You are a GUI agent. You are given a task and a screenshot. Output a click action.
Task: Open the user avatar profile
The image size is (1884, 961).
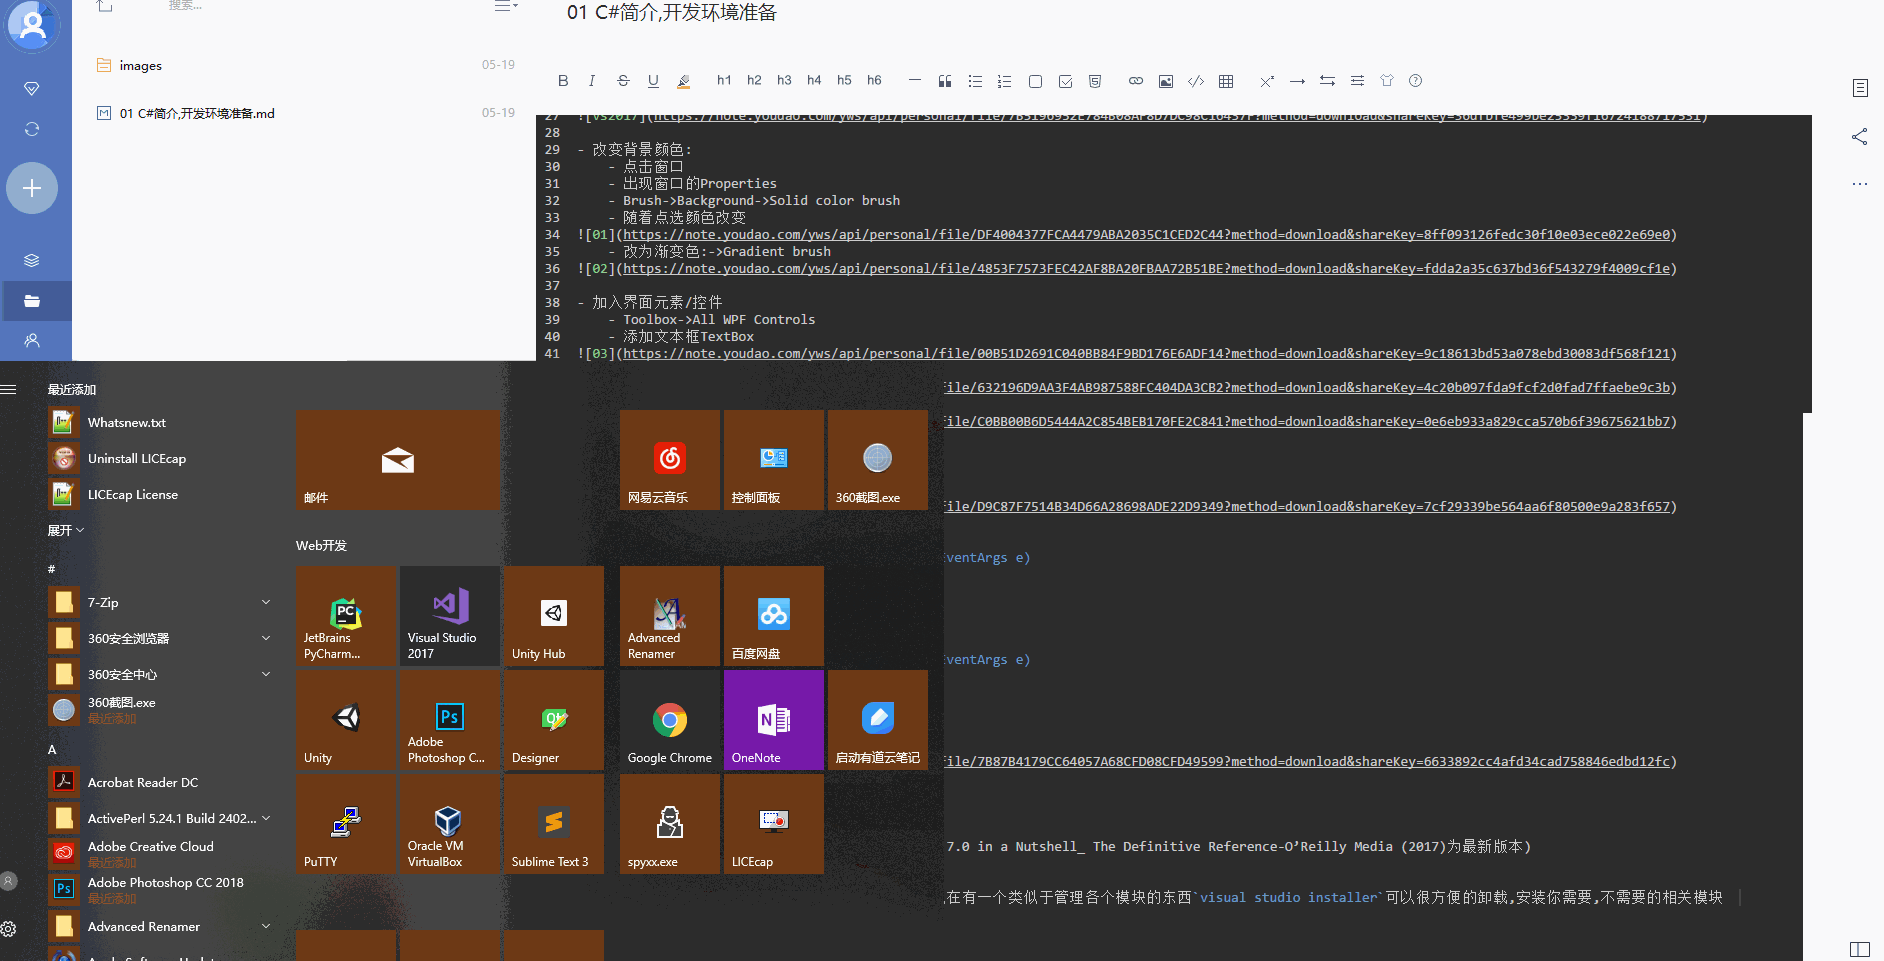33,25
